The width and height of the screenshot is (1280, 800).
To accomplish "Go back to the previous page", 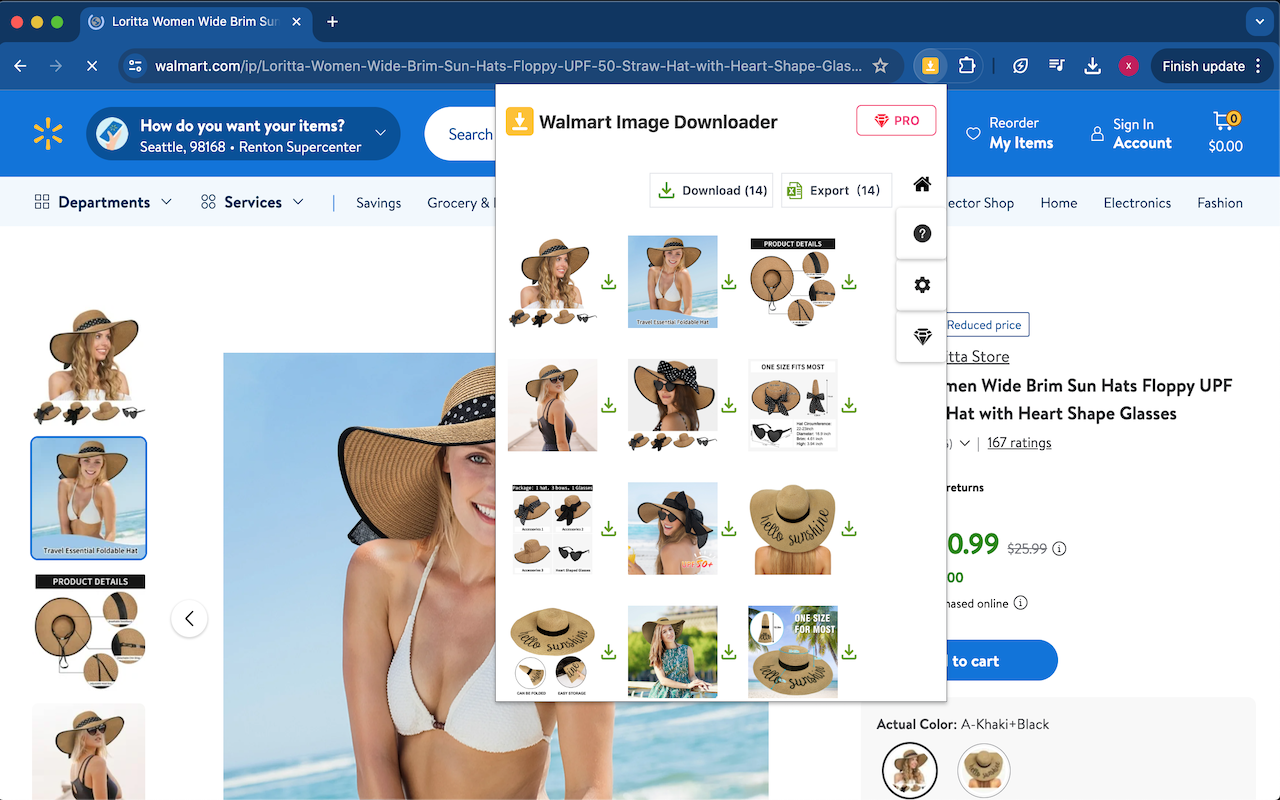I will (21, 66).
